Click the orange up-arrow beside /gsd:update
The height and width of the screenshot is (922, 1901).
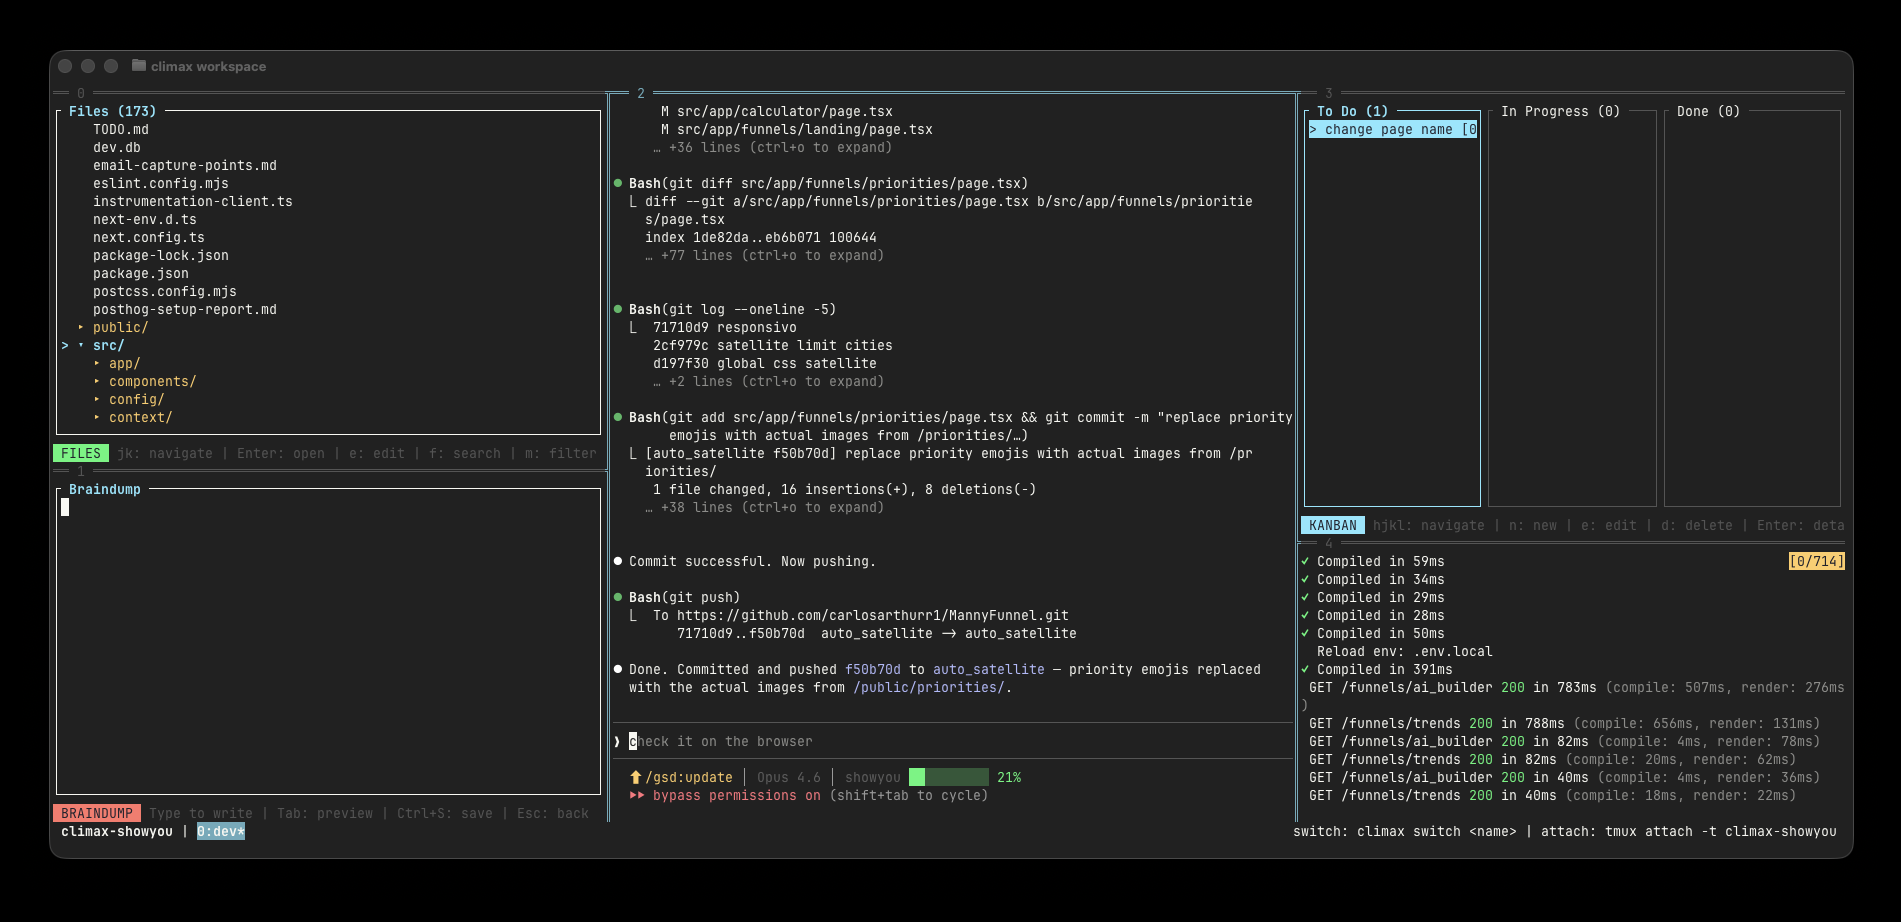(x=636, y=776)
